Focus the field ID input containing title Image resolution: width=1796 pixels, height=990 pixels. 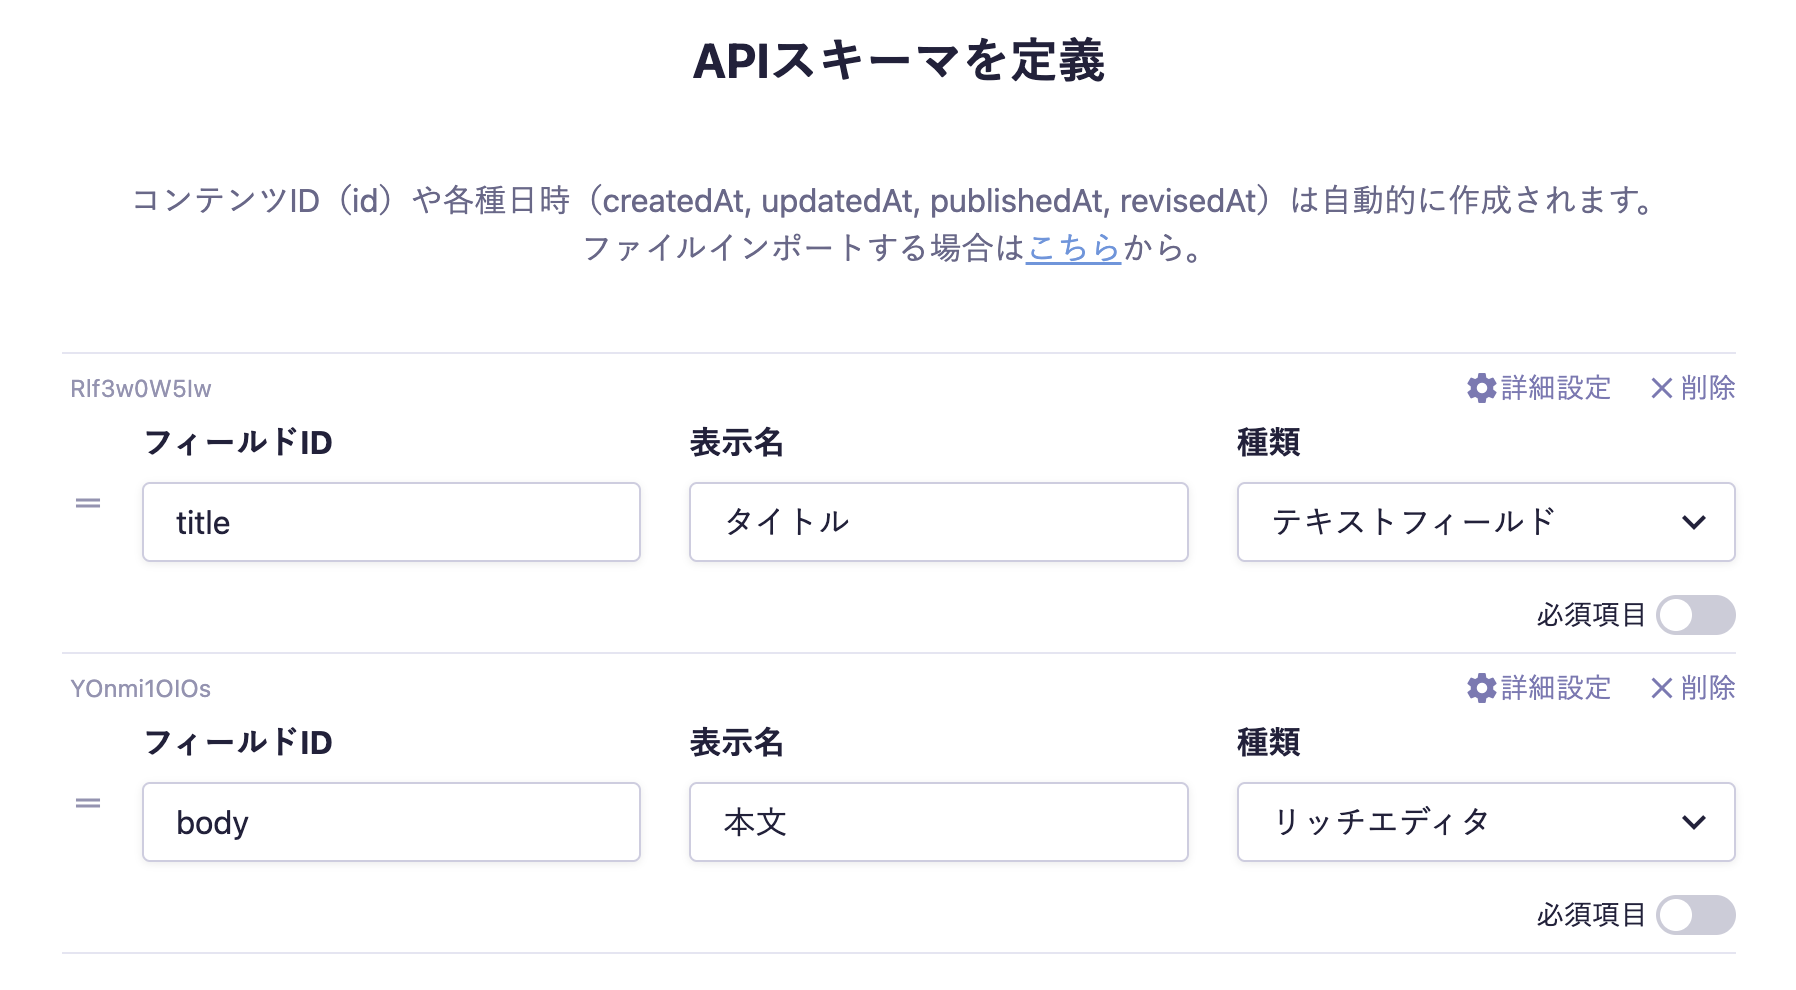[x=391, y=522]
